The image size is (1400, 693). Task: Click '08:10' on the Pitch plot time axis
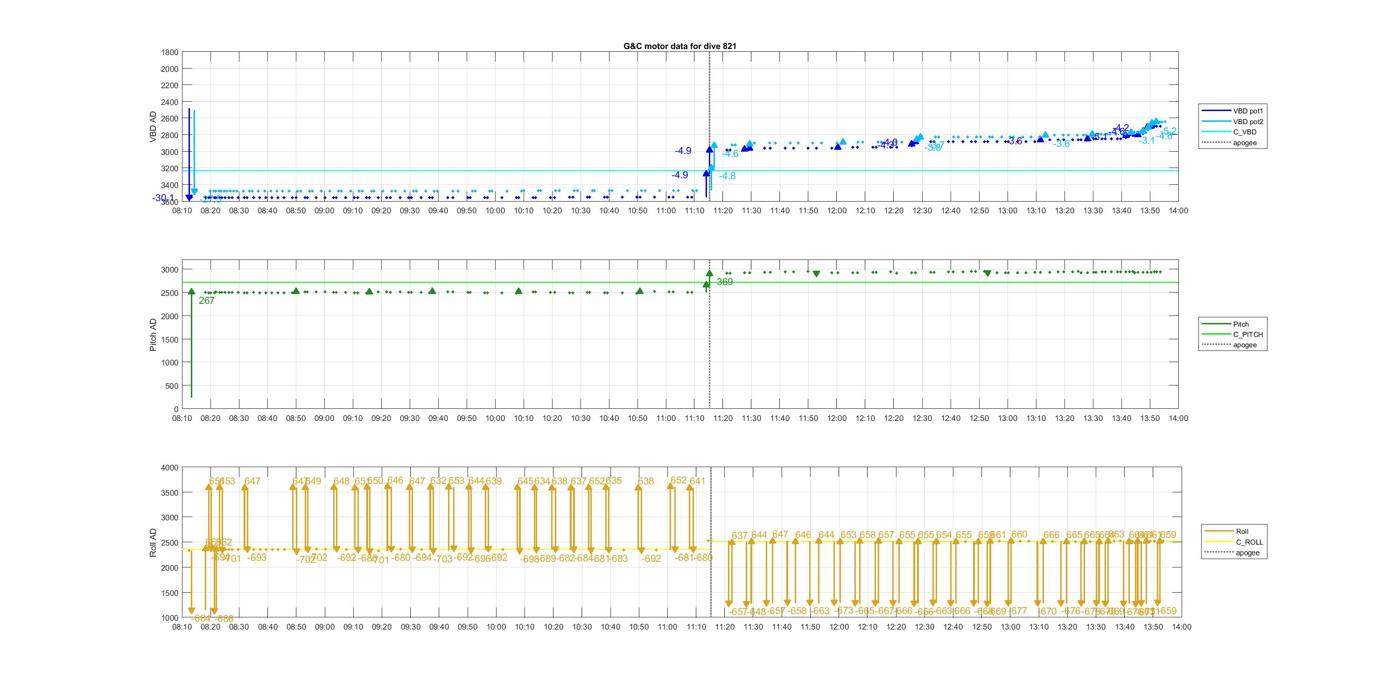pyautogui.click(x=182, y=419)
